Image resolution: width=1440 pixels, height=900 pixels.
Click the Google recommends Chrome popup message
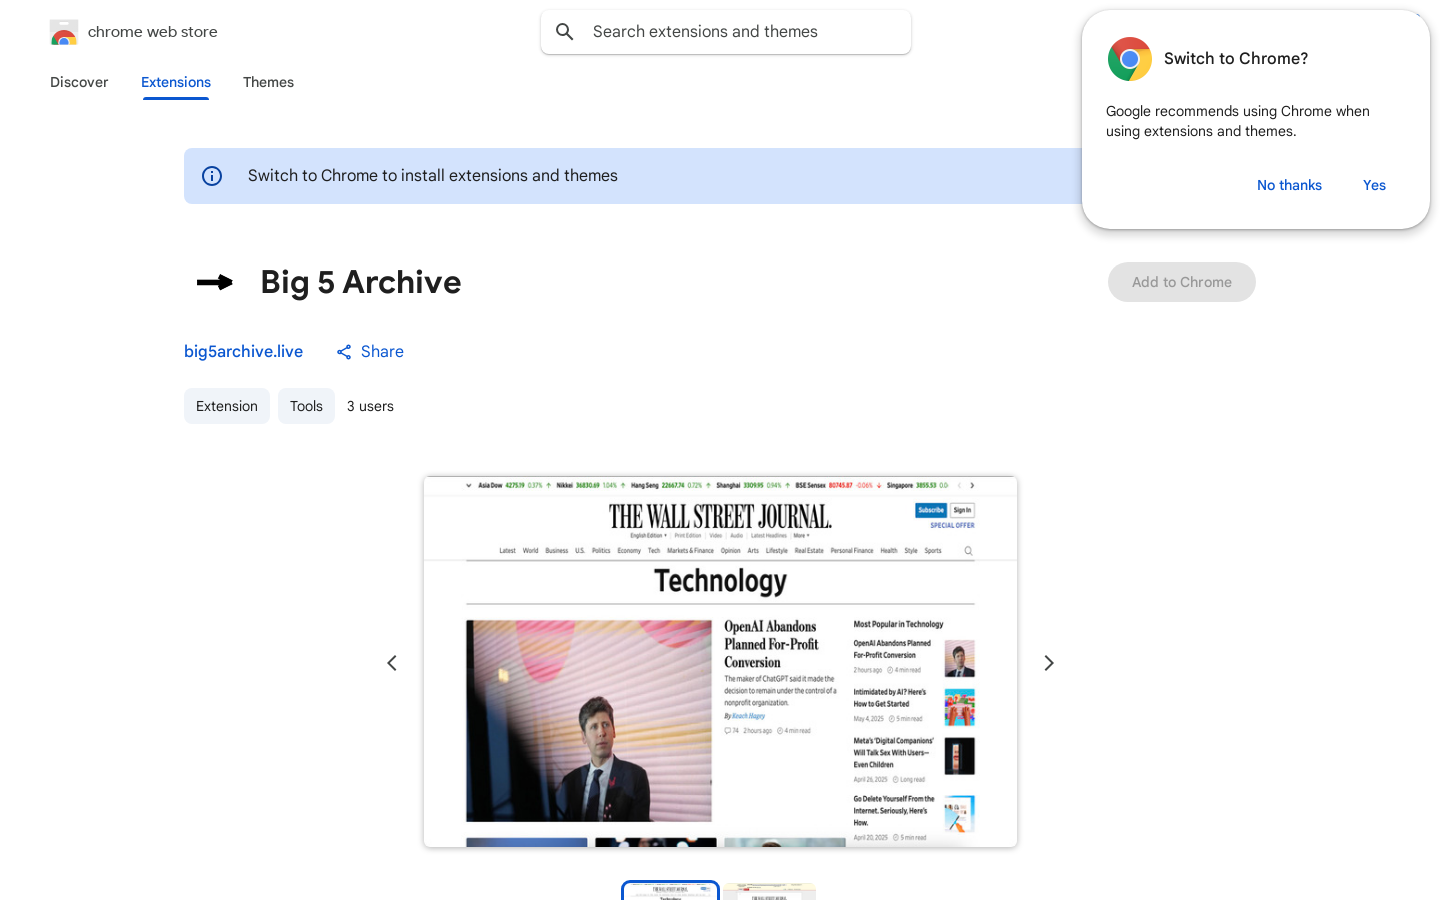[x=1238, y=121]
